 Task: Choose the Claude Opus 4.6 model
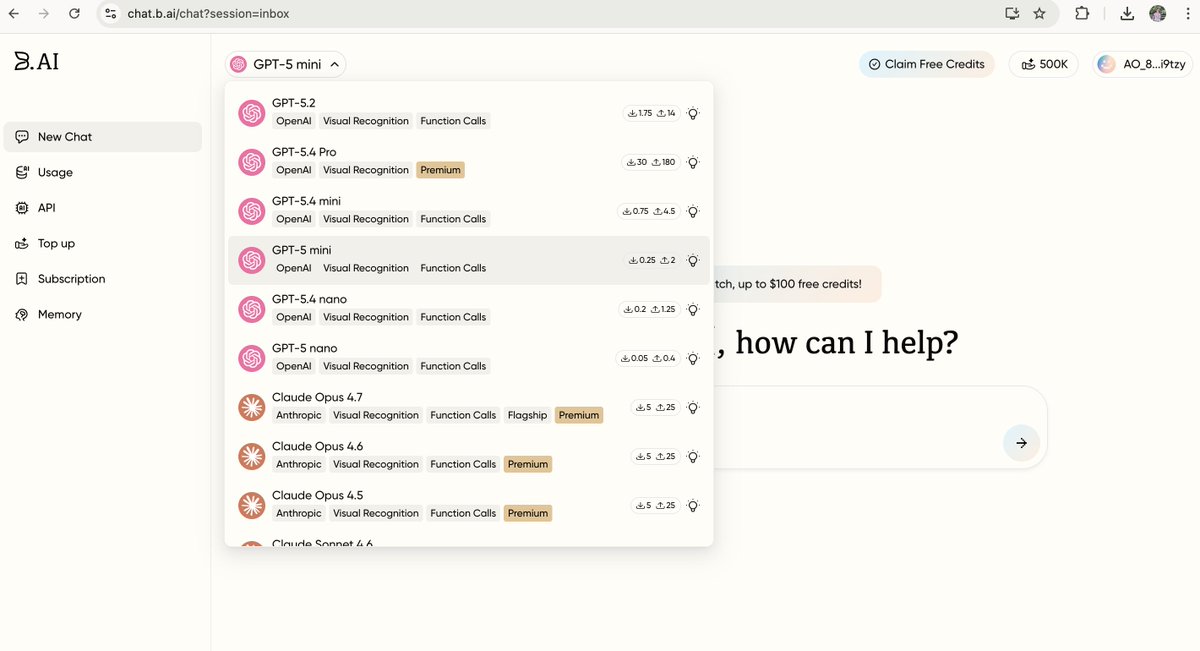(469, 456)
